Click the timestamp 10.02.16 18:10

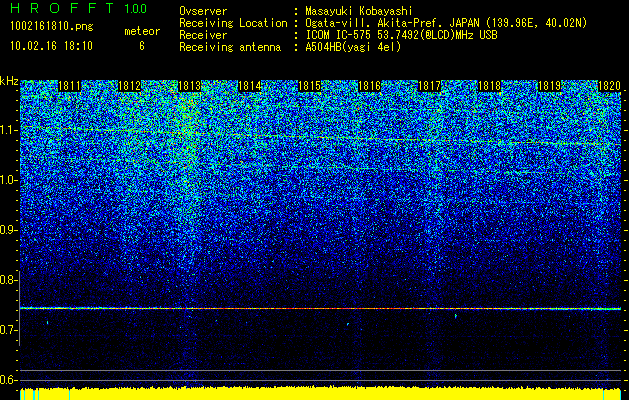tap(51, 46)
